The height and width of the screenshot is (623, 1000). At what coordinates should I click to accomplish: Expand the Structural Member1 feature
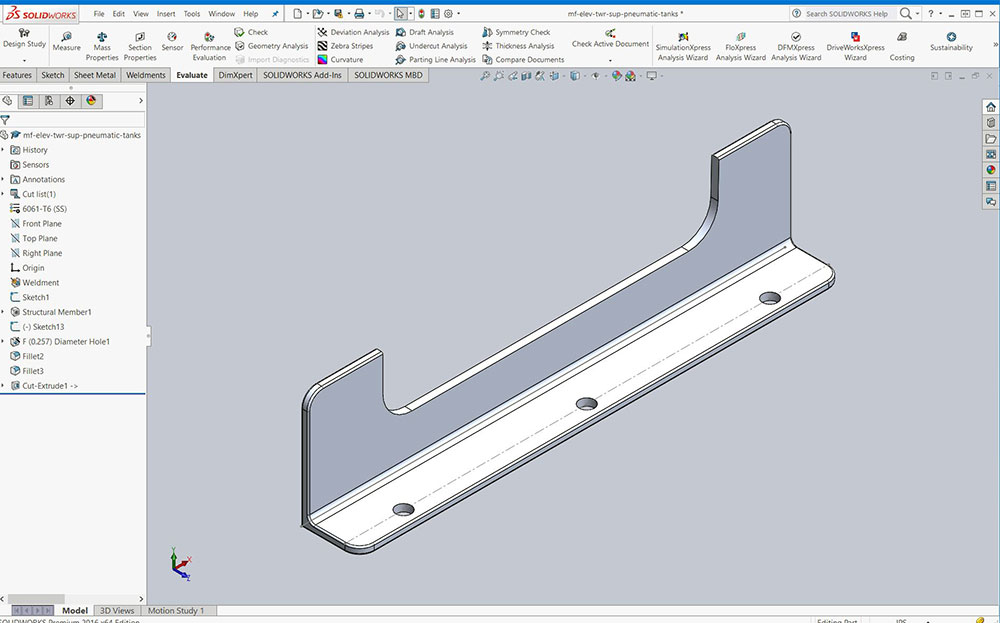pyautogui.click(x=3, y=312)
